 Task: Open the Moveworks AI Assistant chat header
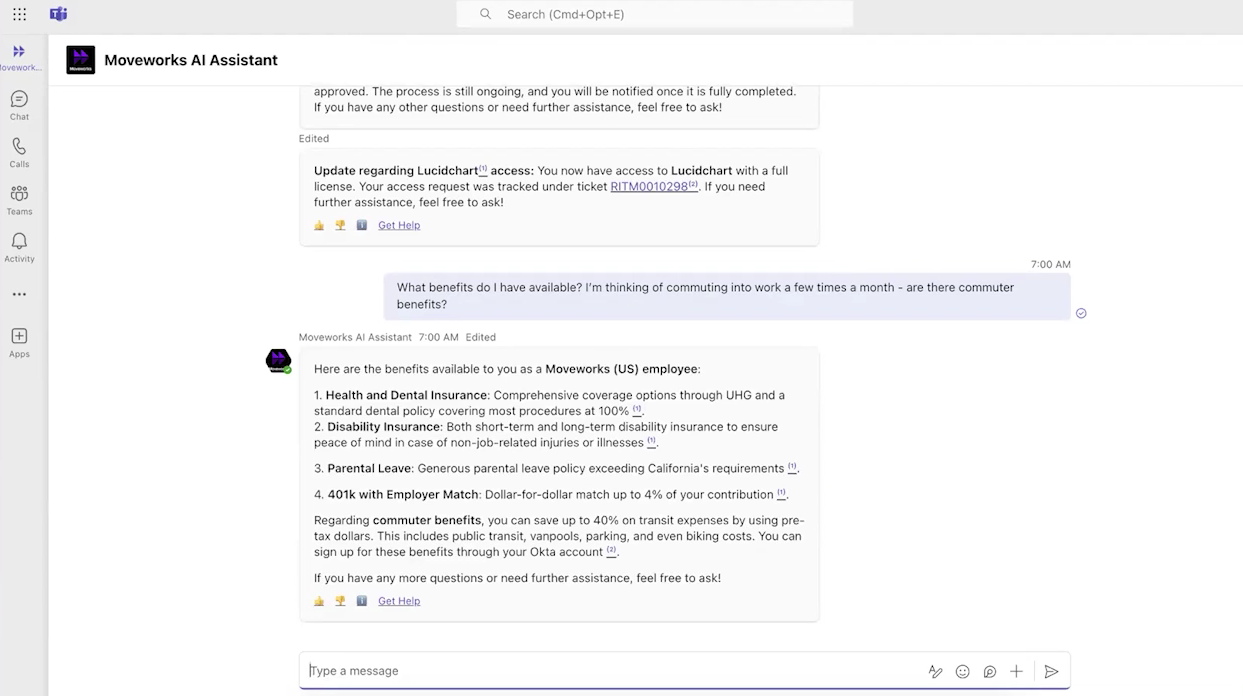tap(190, 60)
